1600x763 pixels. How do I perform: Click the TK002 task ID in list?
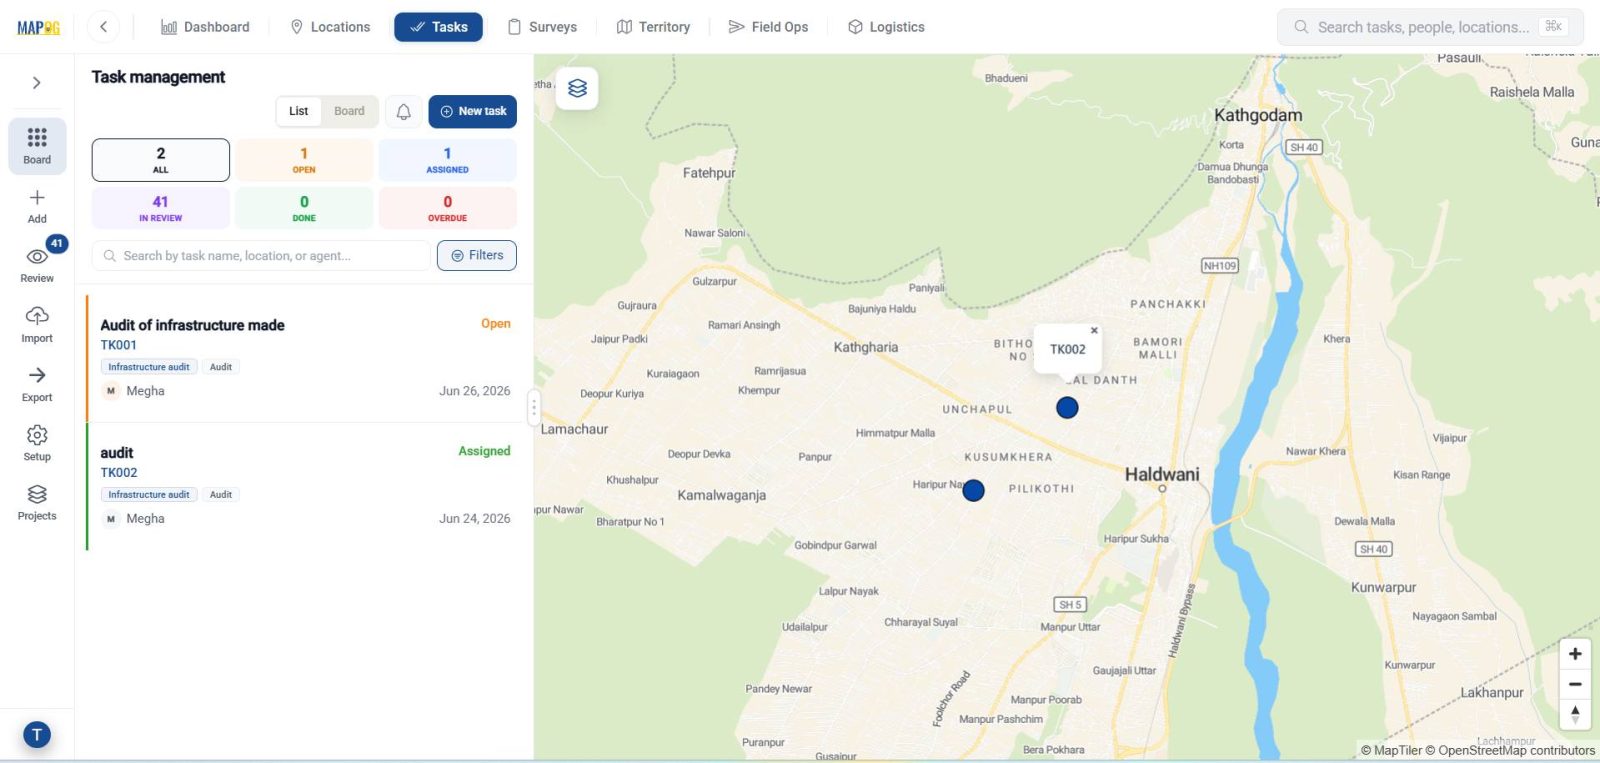coord(119,473)
